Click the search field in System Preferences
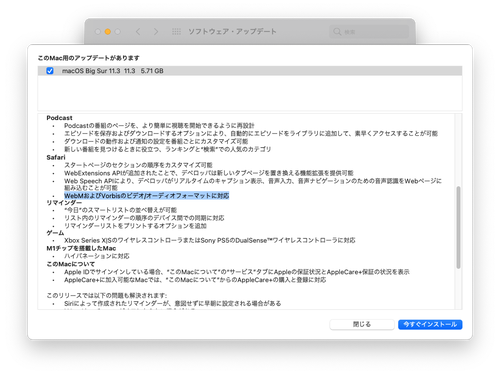Image resolution: width=500 pixels, height=376 pixels. (x=369, y=32)
